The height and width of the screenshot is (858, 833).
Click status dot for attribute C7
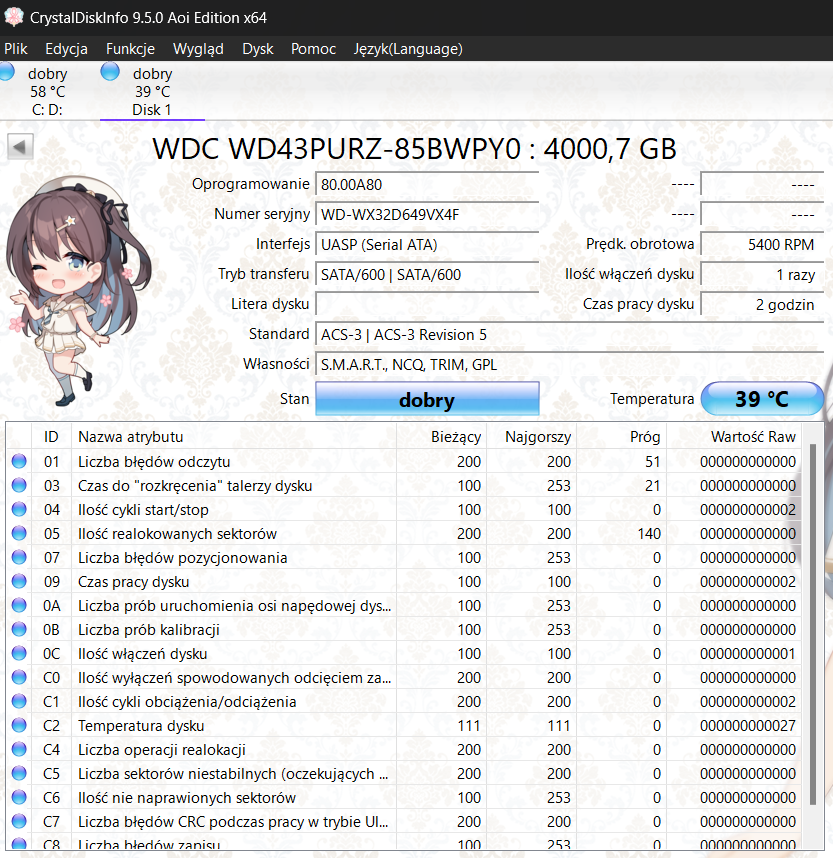point(19,821)
